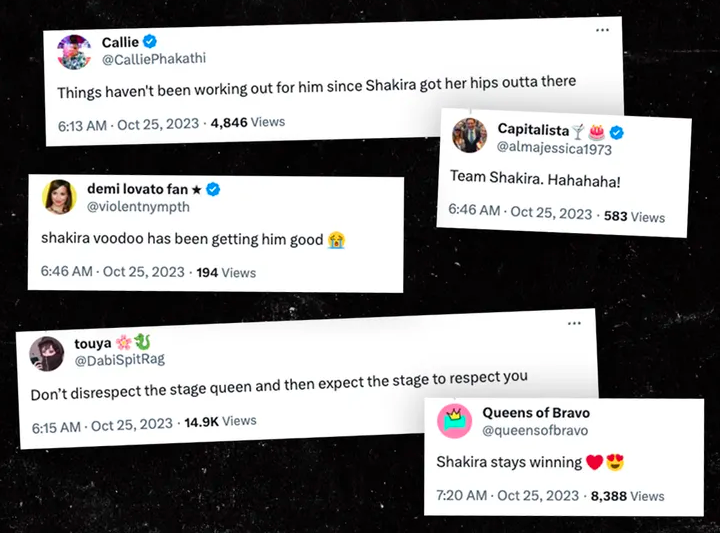The width and height of the screenshot is (720, 533).
Task: Open more options on touya's tweet
Action: click(574, 324)
